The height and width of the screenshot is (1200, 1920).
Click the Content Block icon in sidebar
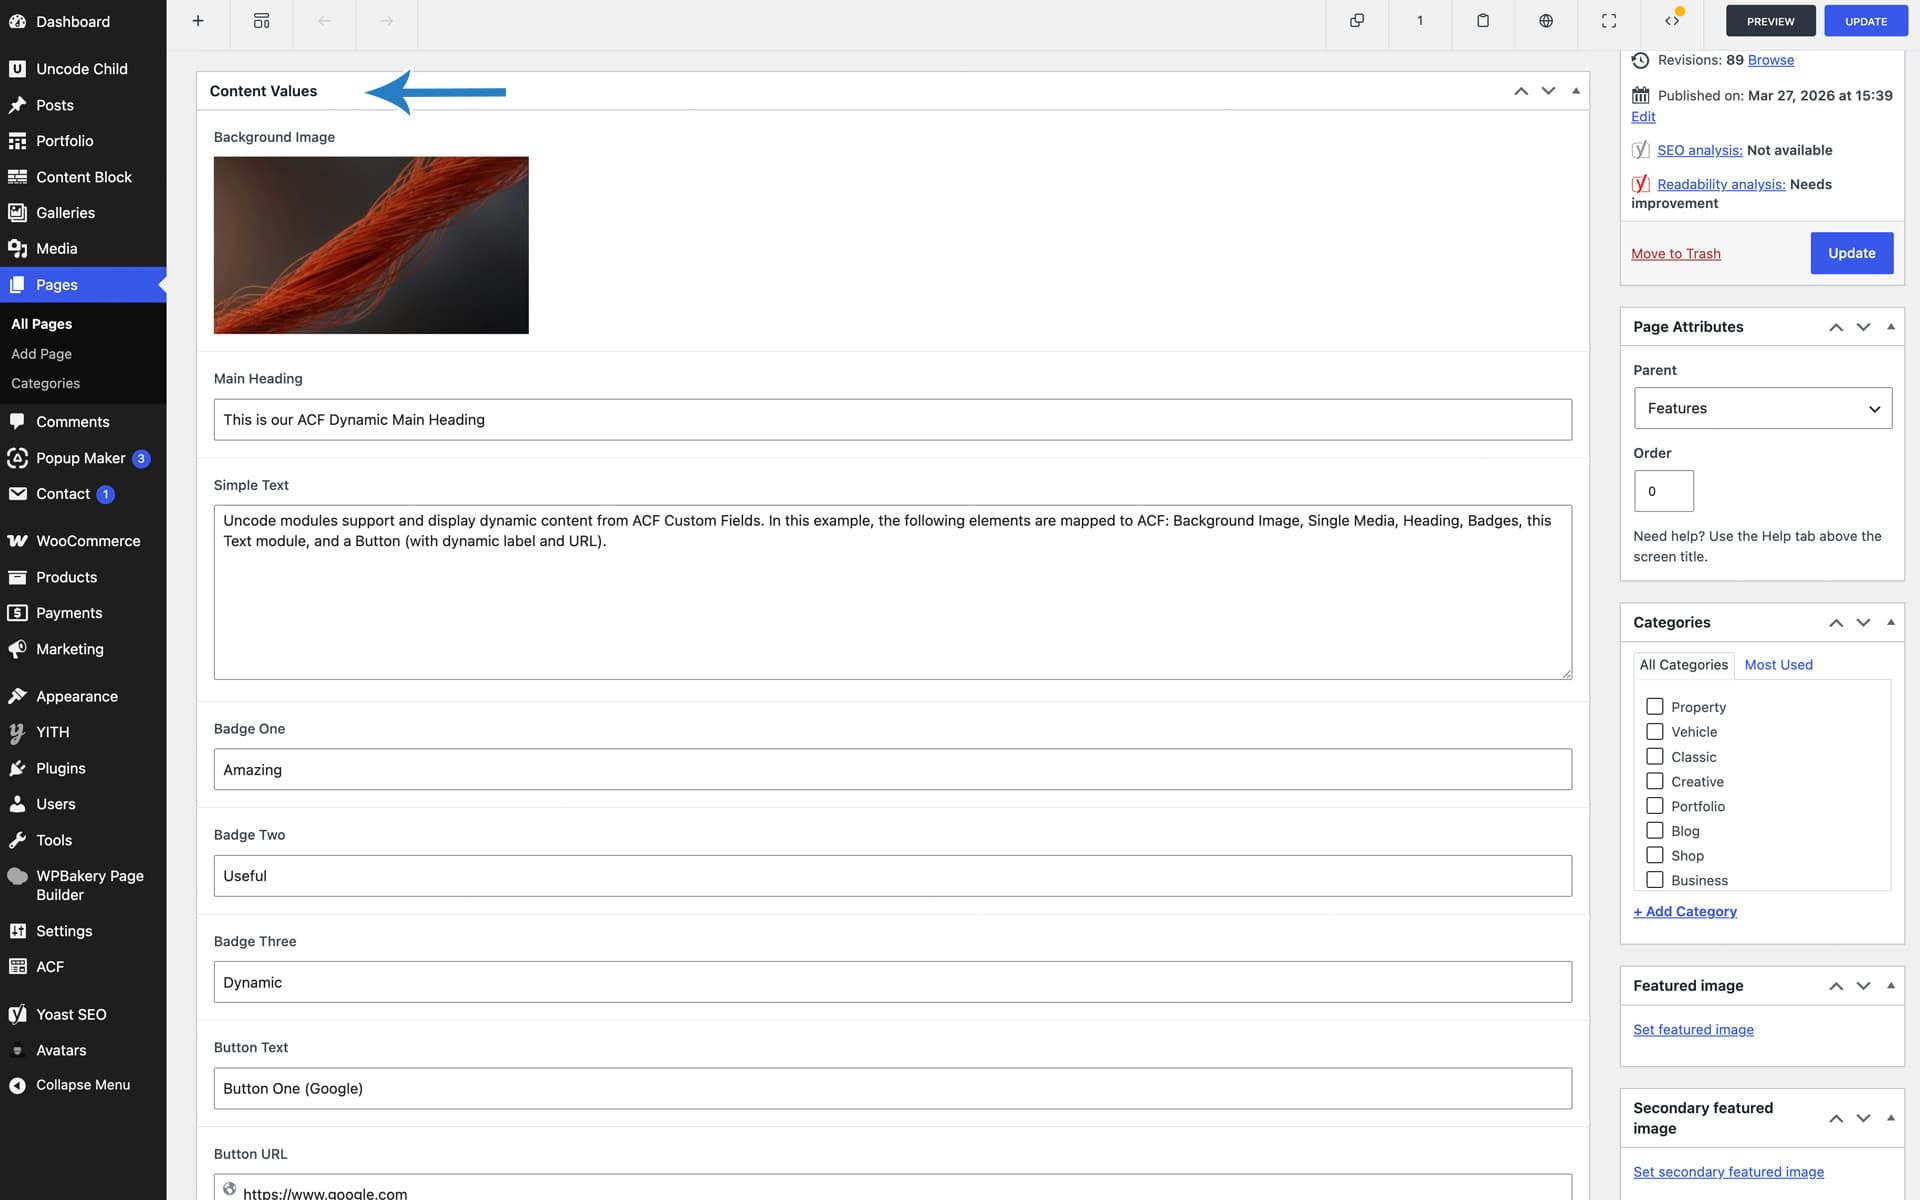[17, 177]
